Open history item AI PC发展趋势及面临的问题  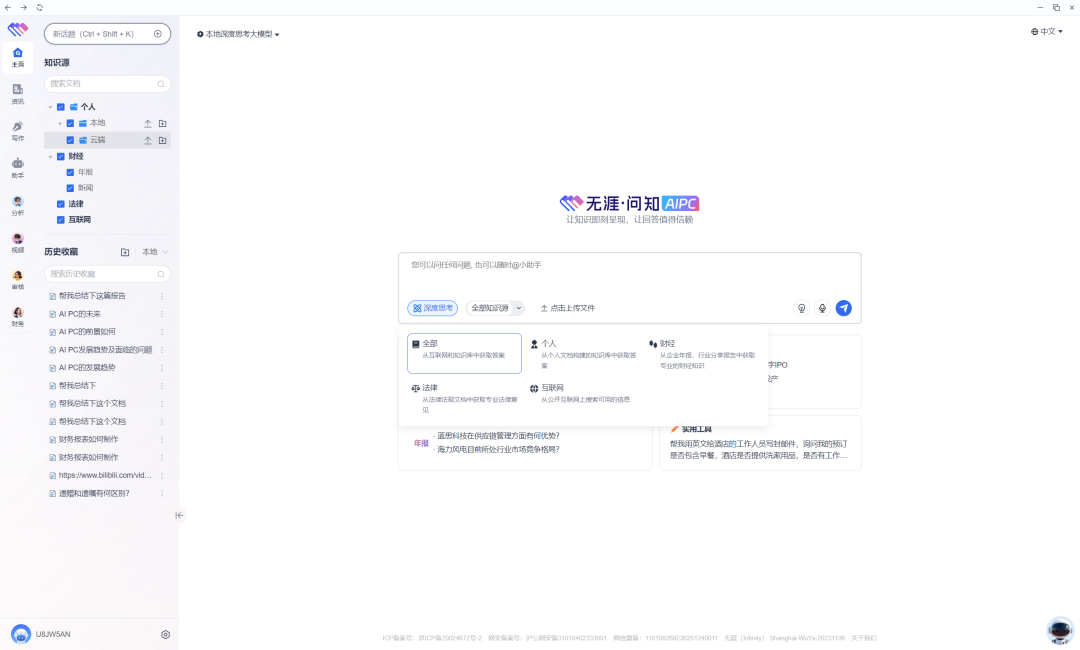pos(105,350)
